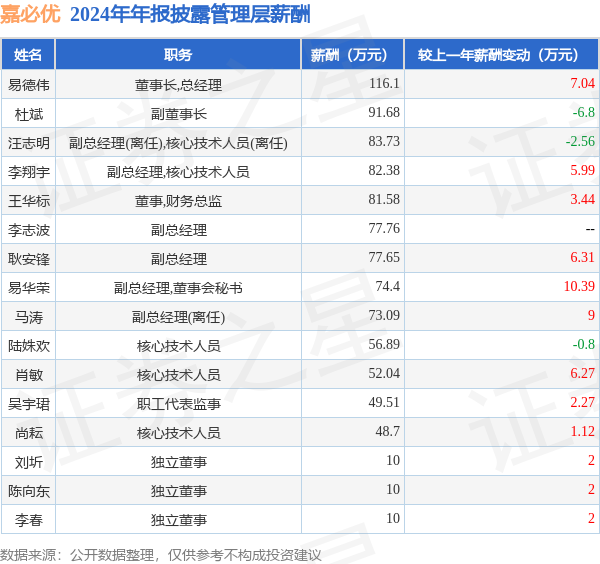Click 独立董事 in 刘圻's row
Image resolution: width=600 pixels, height=564 pixels.
pos(178,462)
